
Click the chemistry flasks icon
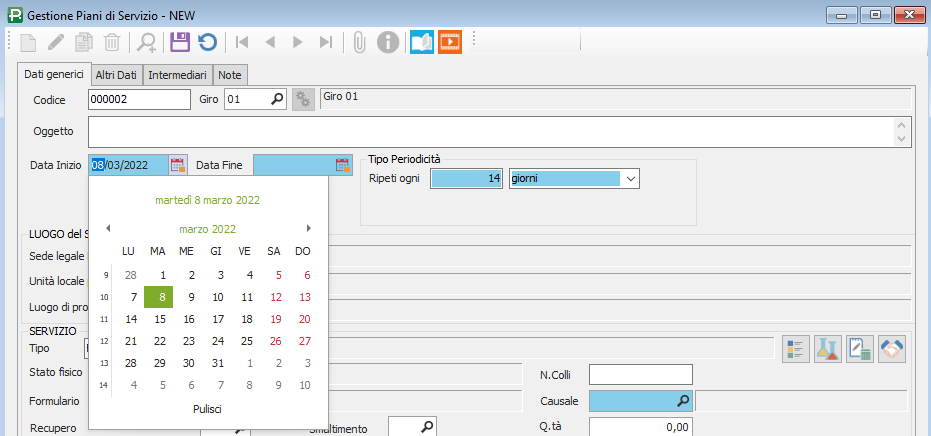(828, 348)
